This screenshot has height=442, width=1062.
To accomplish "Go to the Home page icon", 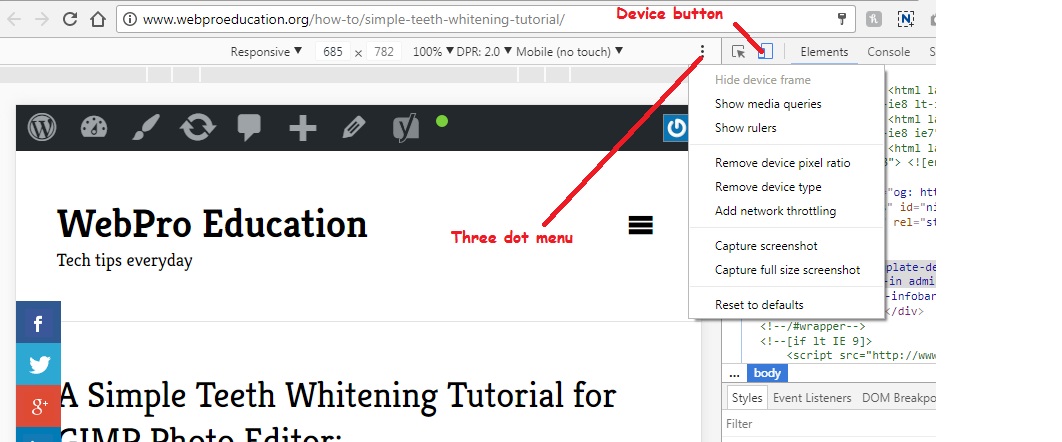I will (98, 19).
